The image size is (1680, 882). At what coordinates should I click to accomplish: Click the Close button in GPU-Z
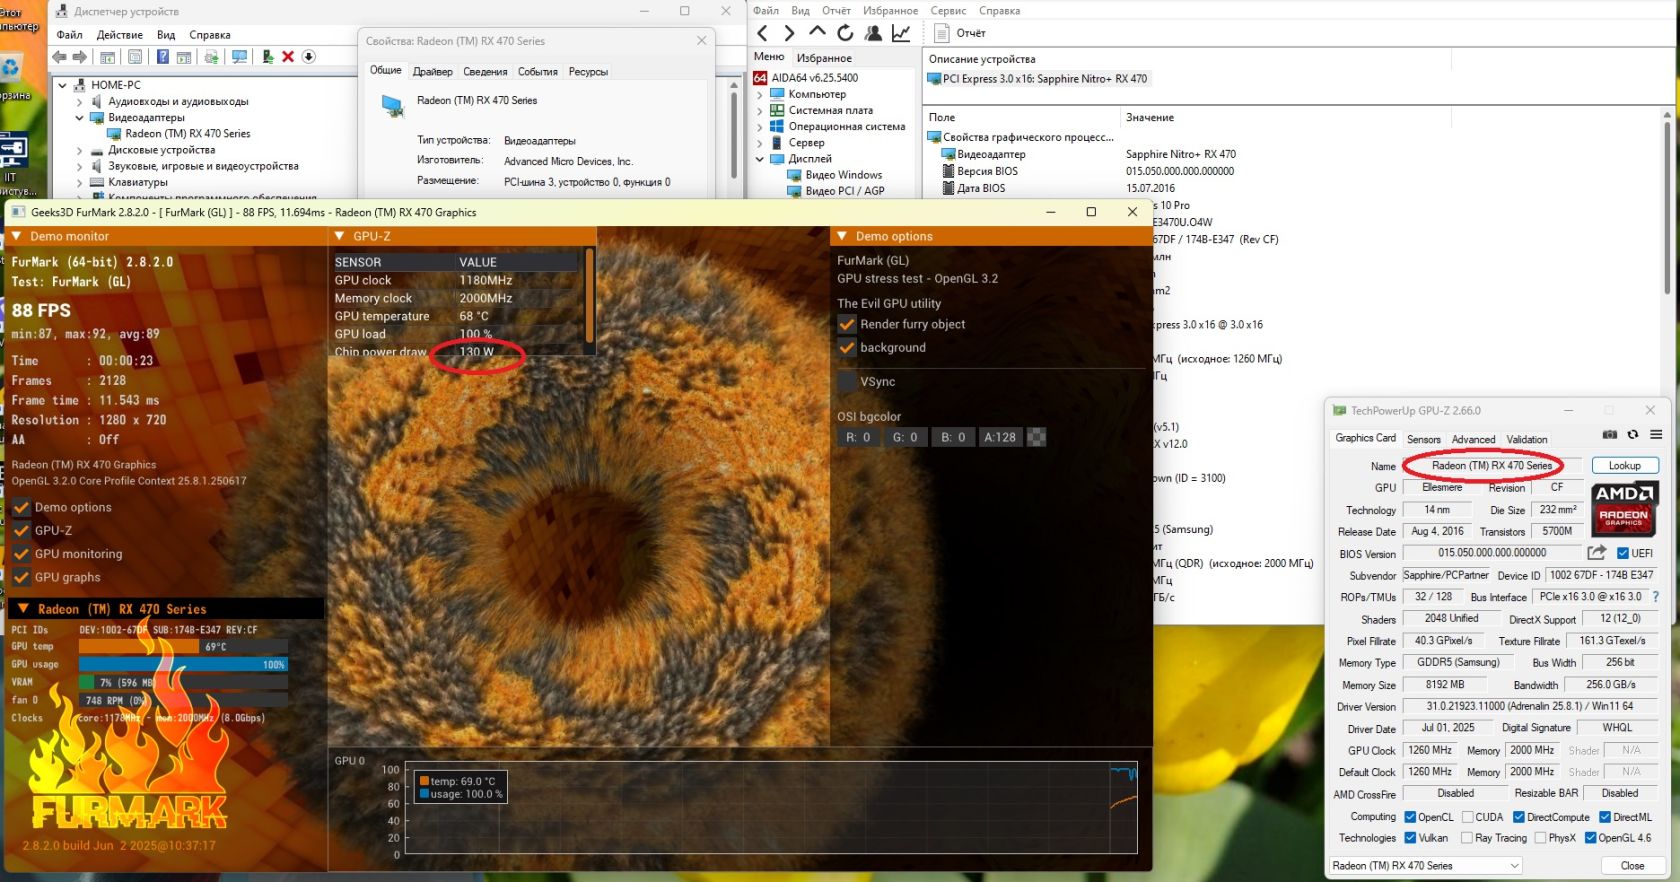click(x=1632, y=866)
